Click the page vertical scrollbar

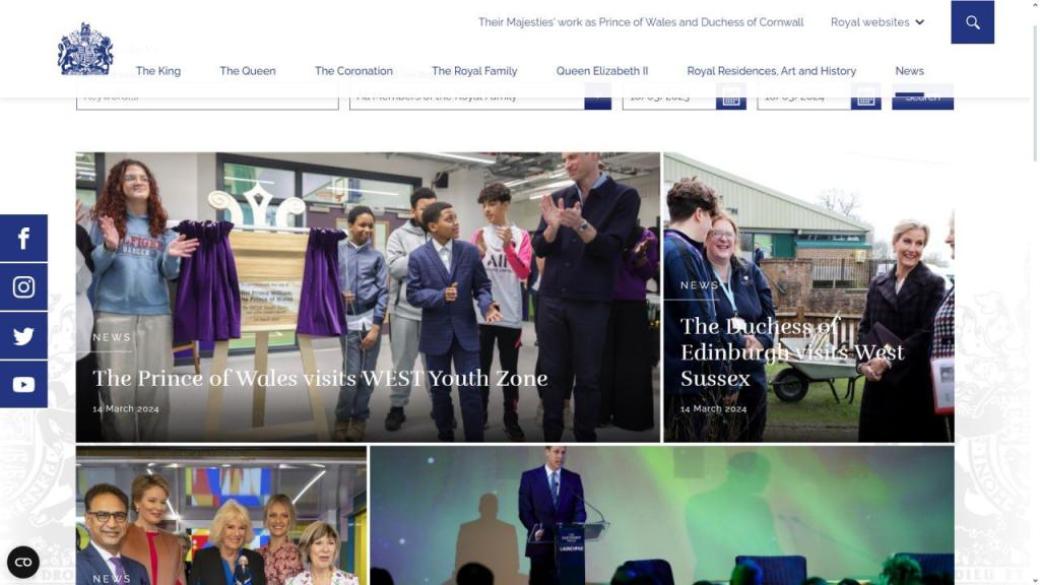pyautogui.click(x=1035, y=292)
